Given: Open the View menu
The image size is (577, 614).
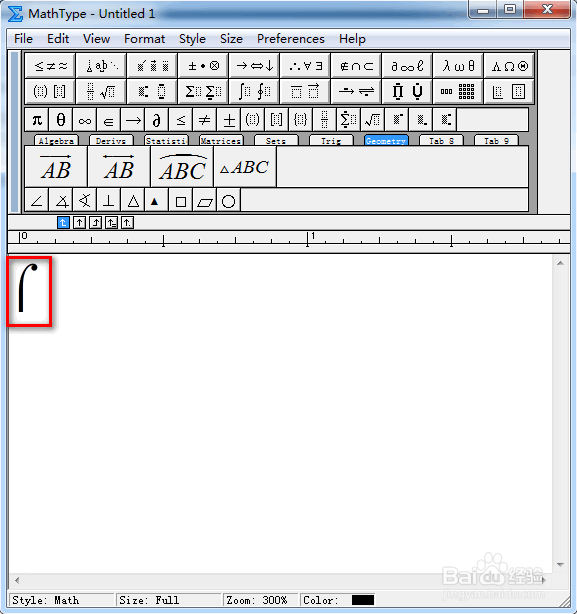Looking at the screenshot, I should (x=96, y=39).
